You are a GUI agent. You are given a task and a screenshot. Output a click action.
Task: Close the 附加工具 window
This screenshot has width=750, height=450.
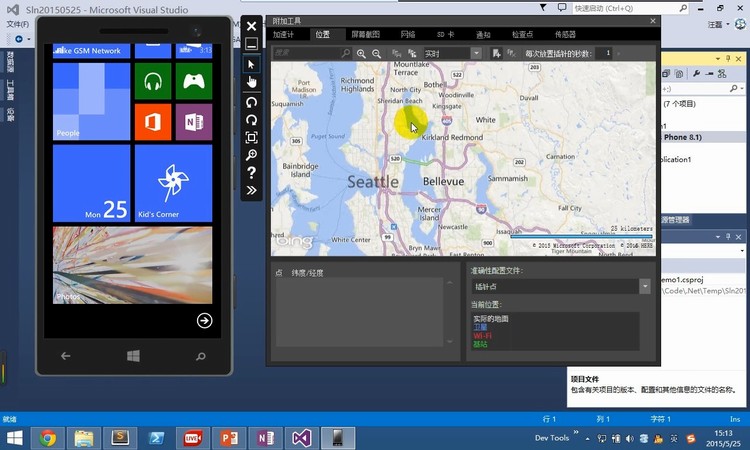(x=653, y=21)
